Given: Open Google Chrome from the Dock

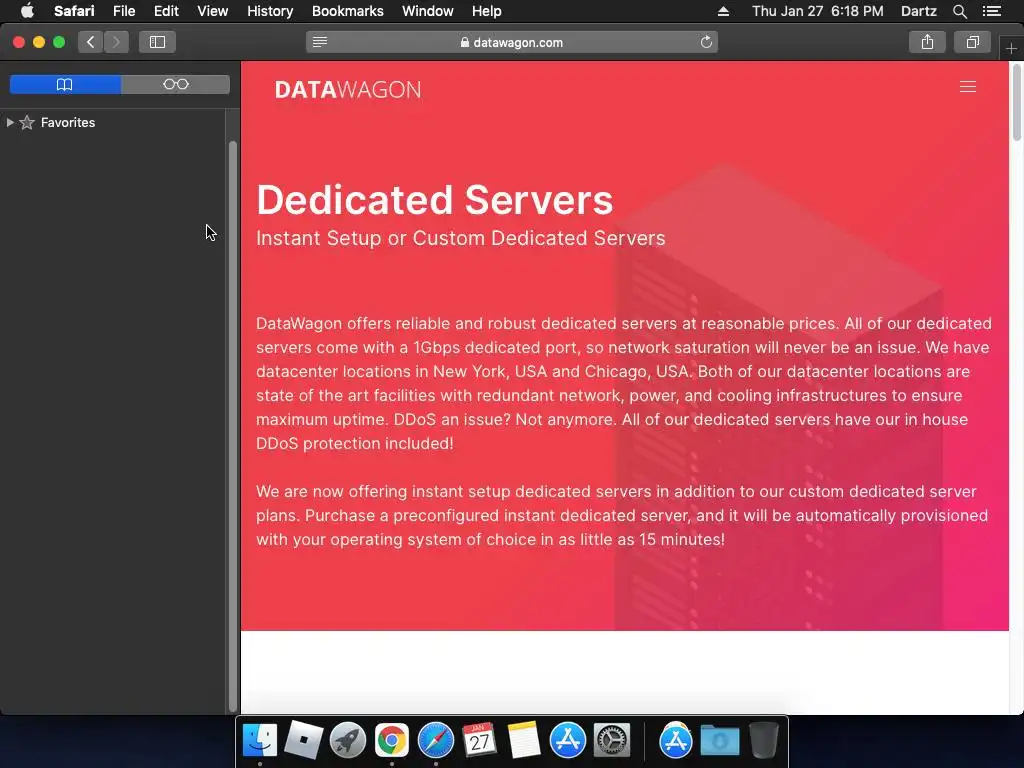Looking at the screenshot, I should pos(392,740).
